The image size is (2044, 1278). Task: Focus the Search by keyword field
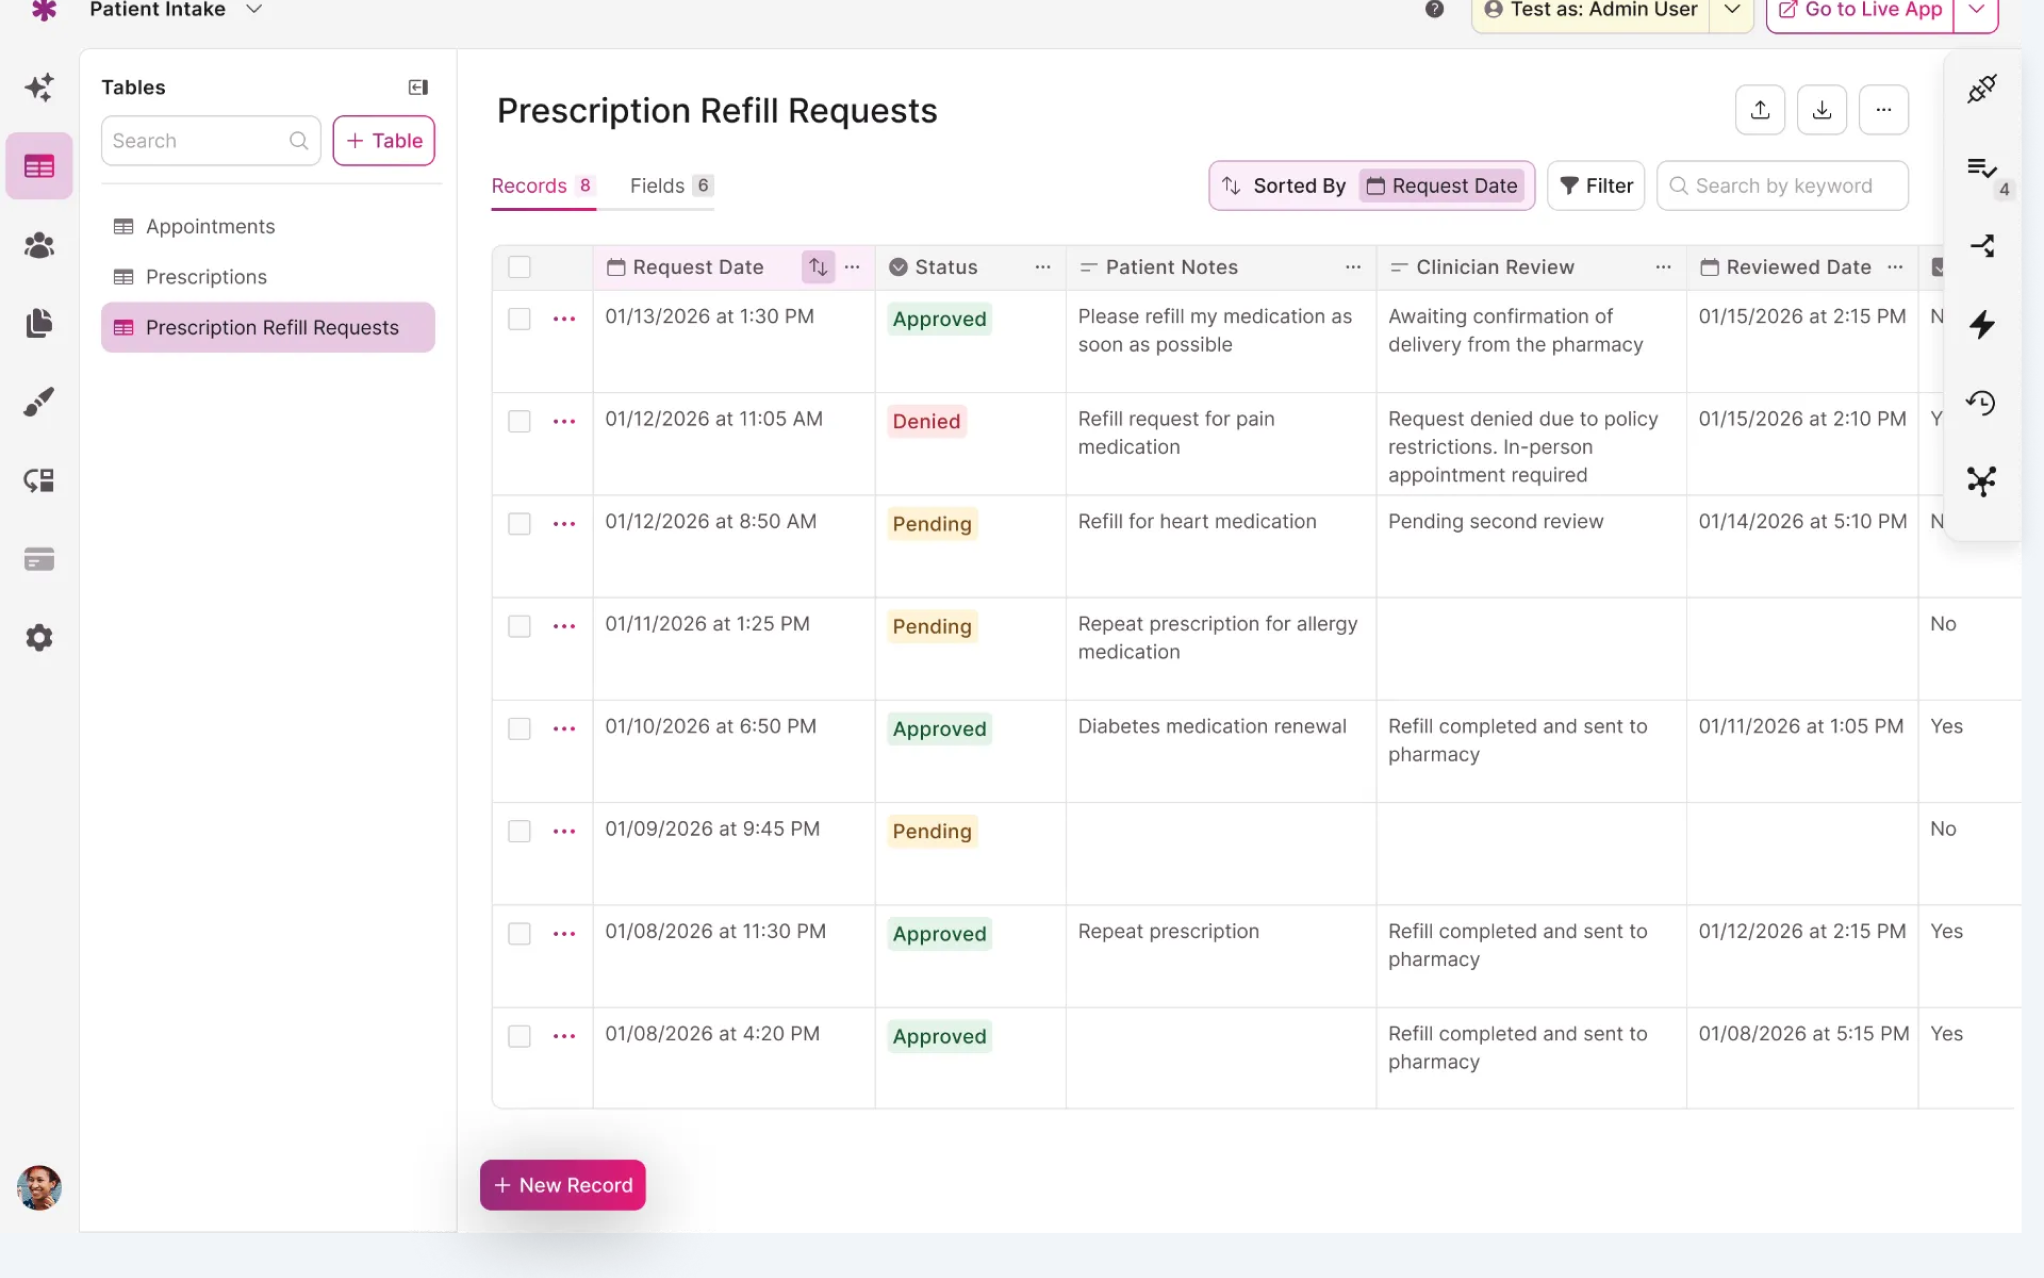pyautogui.click(x=1782, y=186)
